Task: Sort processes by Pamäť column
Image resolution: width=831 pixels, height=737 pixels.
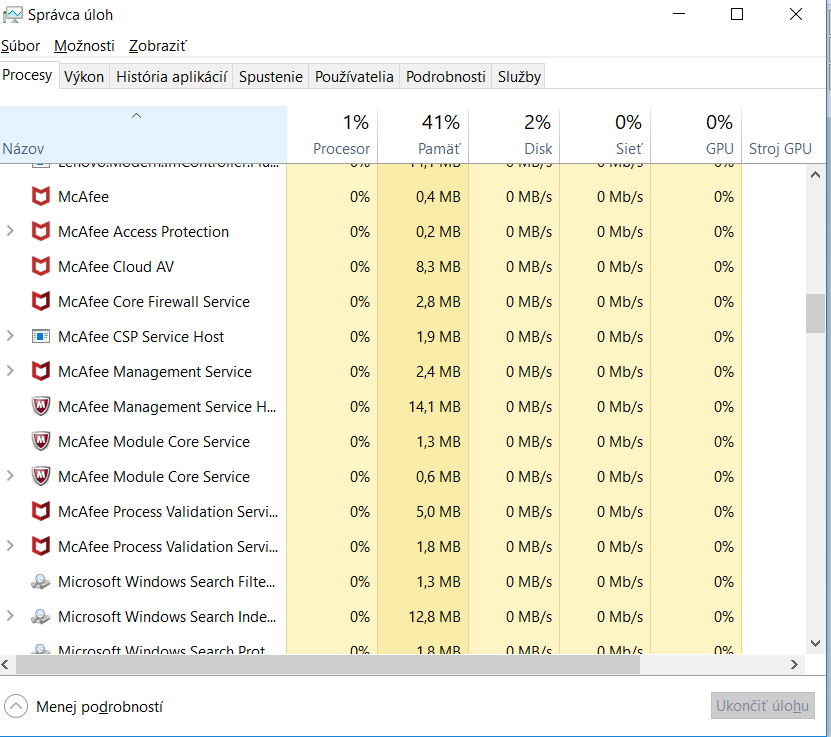Action: [x=424, y=136]
